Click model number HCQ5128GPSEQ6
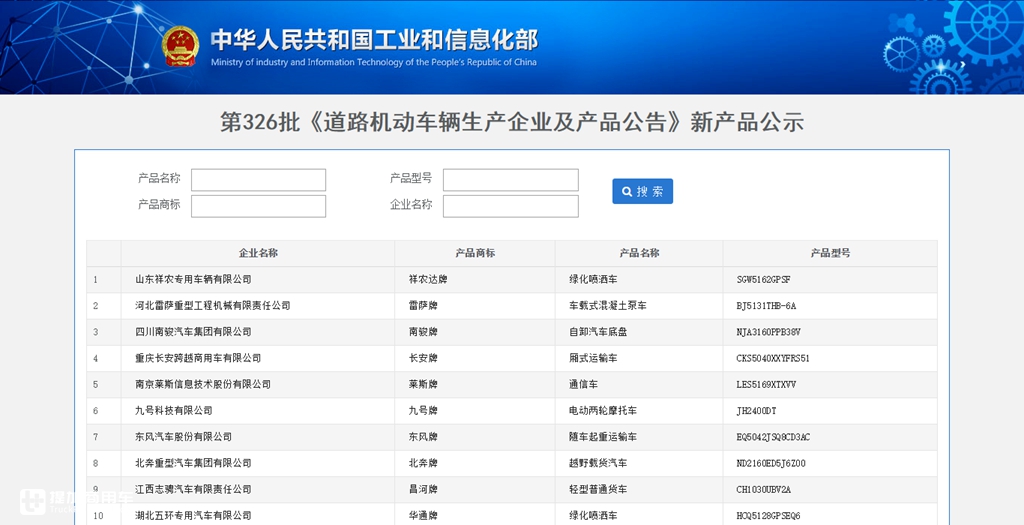The height and width of the screenshot is (525, 1024). pos(769,515)
